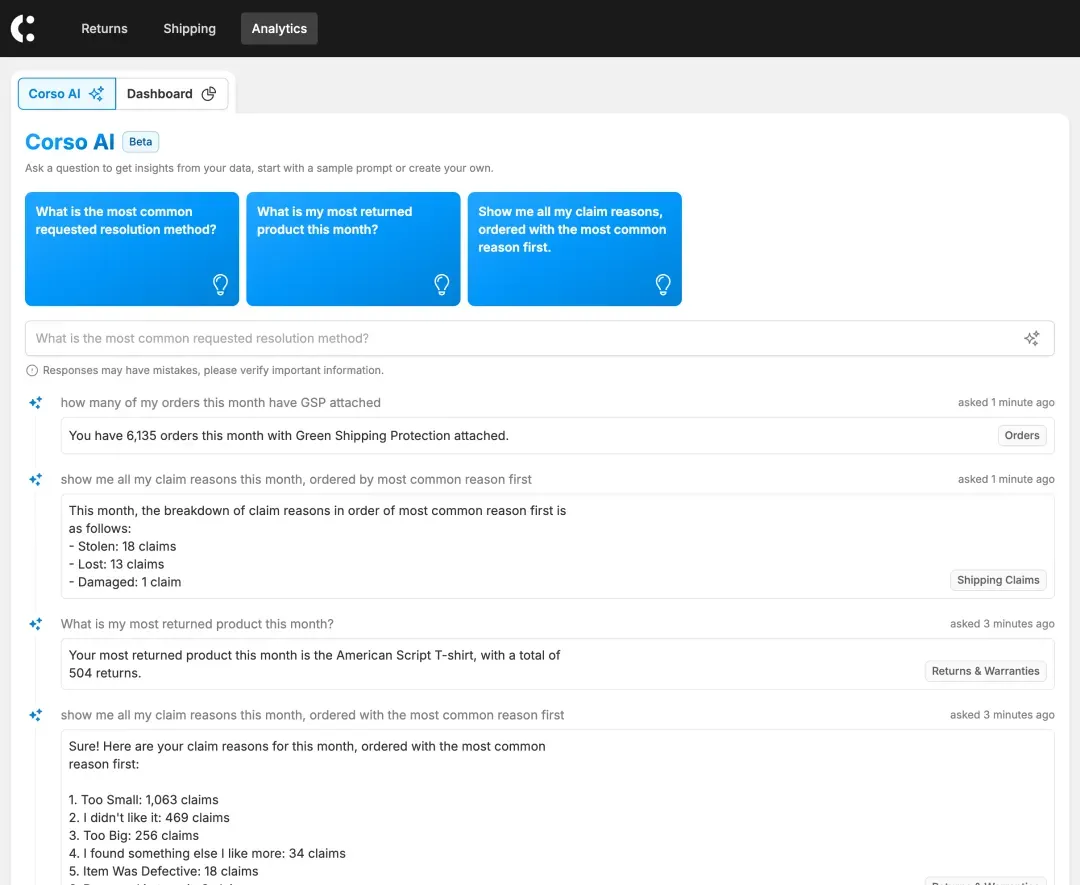1080x885 pixels.
Task: Focus the question prompt input field
Action: coord(520,339)
